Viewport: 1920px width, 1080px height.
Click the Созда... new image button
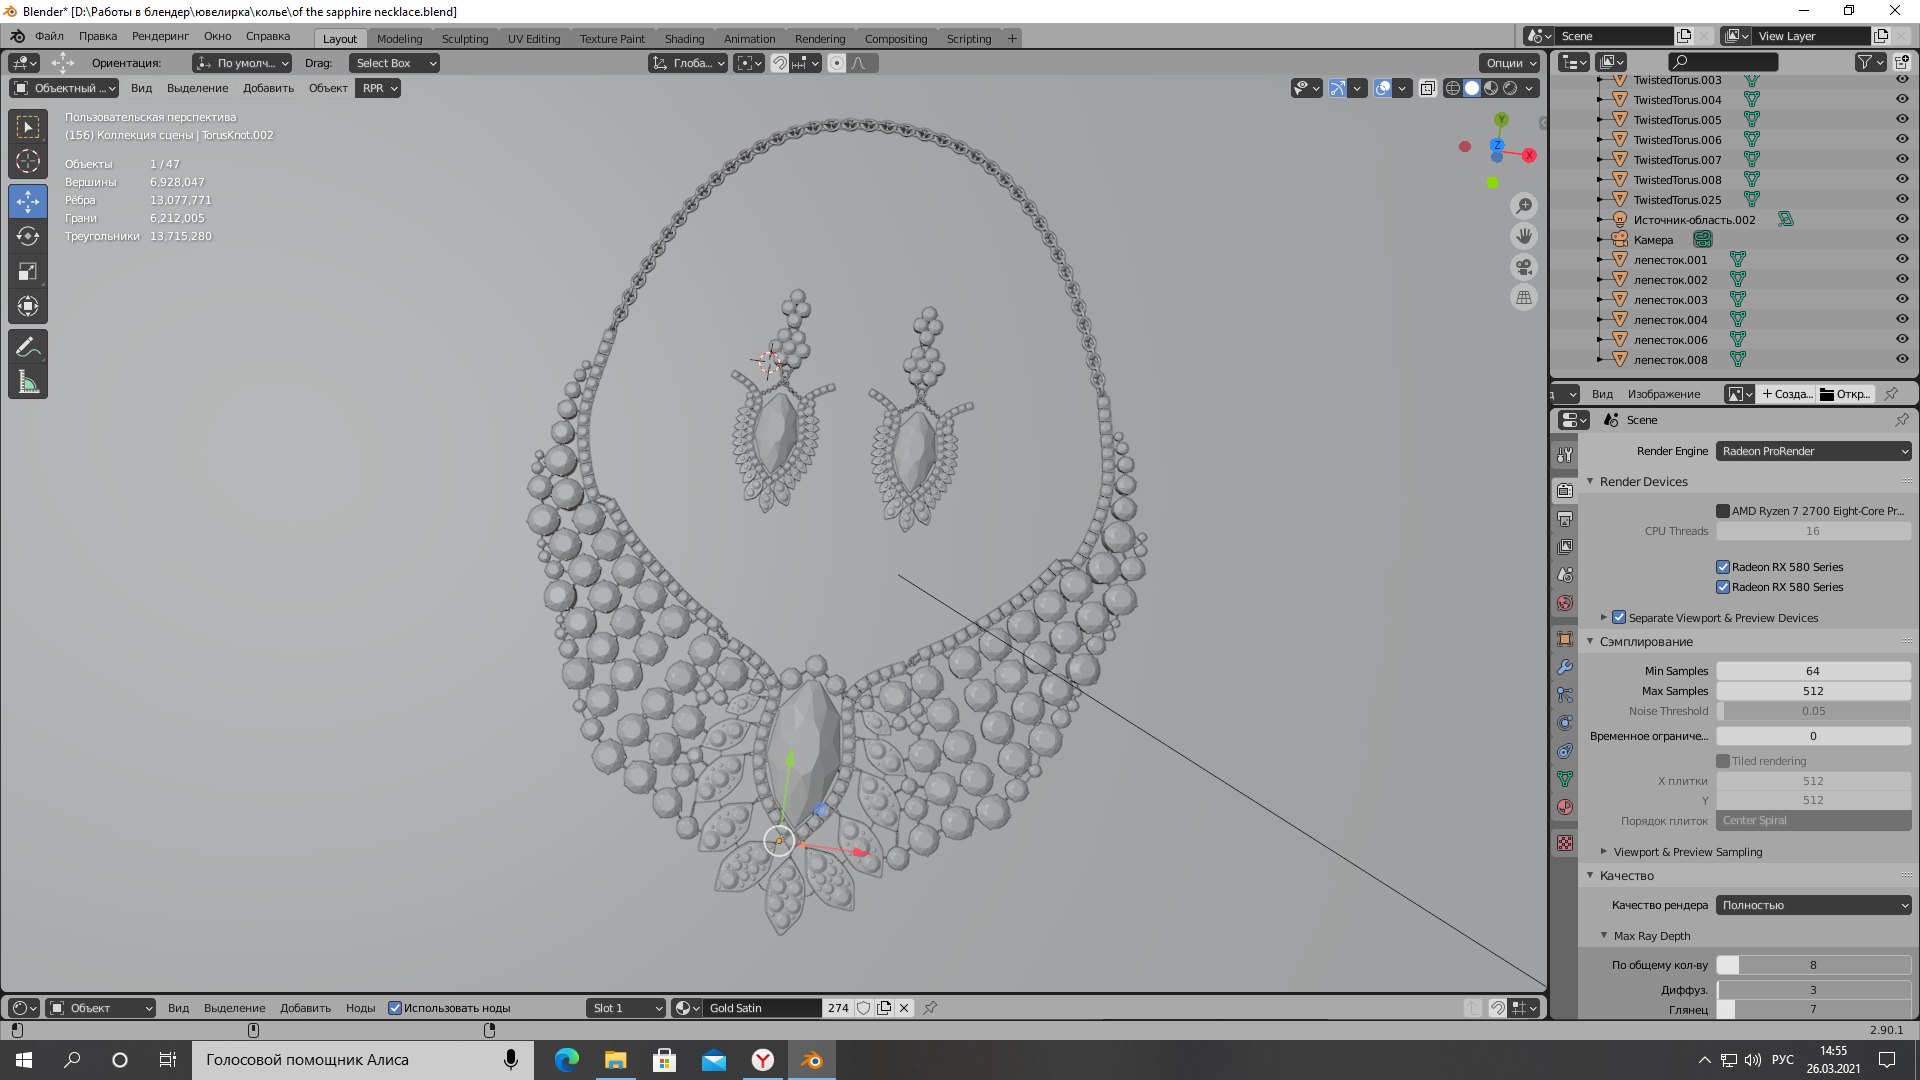1787,394
